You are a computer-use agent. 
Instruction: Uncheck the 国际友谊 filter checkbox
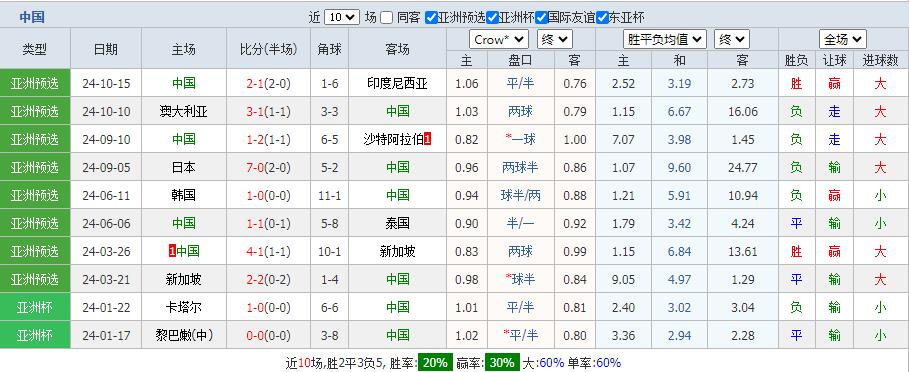click(541, 17)
